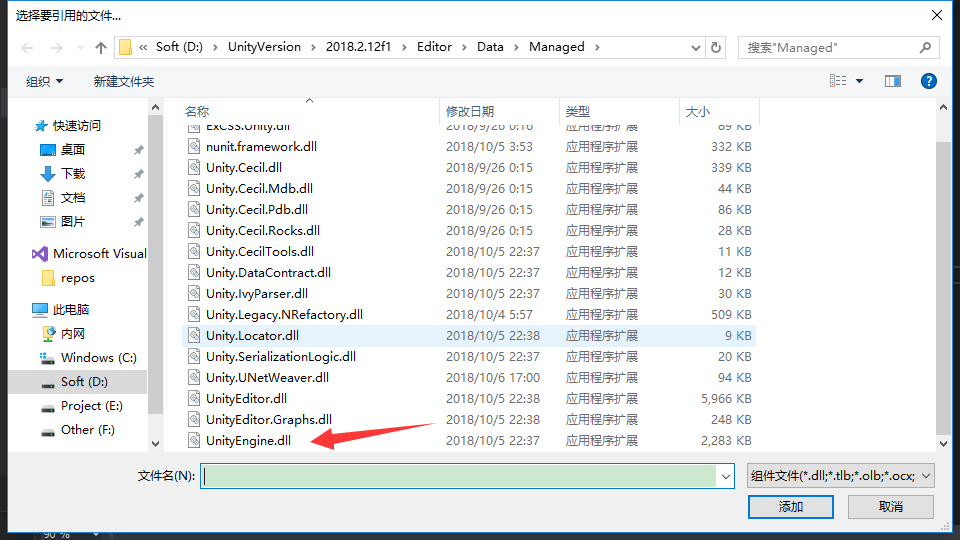Open Project (E:) drive
This screenshot has height=540, width=960.
[x=81, y=406]
